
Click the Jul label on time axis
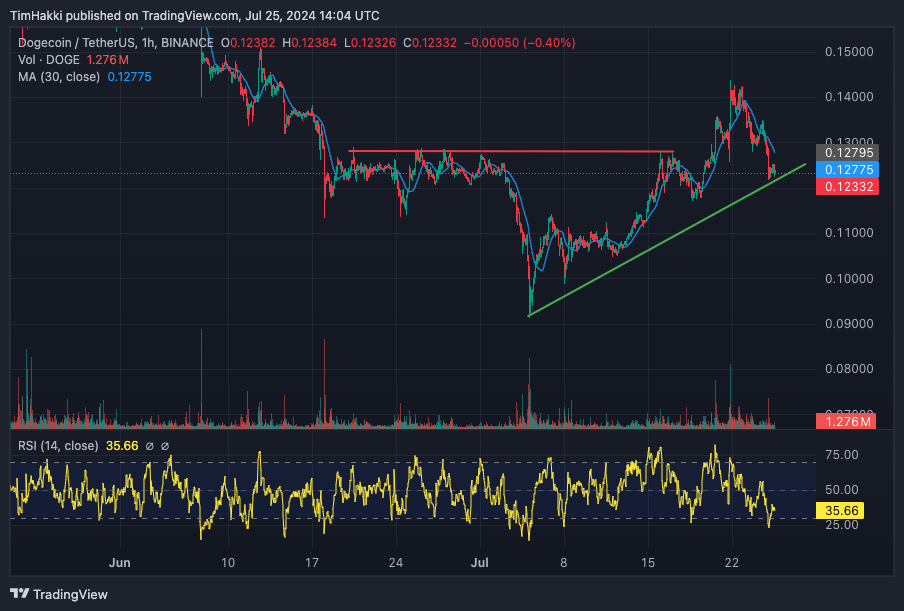click(479, 563)
